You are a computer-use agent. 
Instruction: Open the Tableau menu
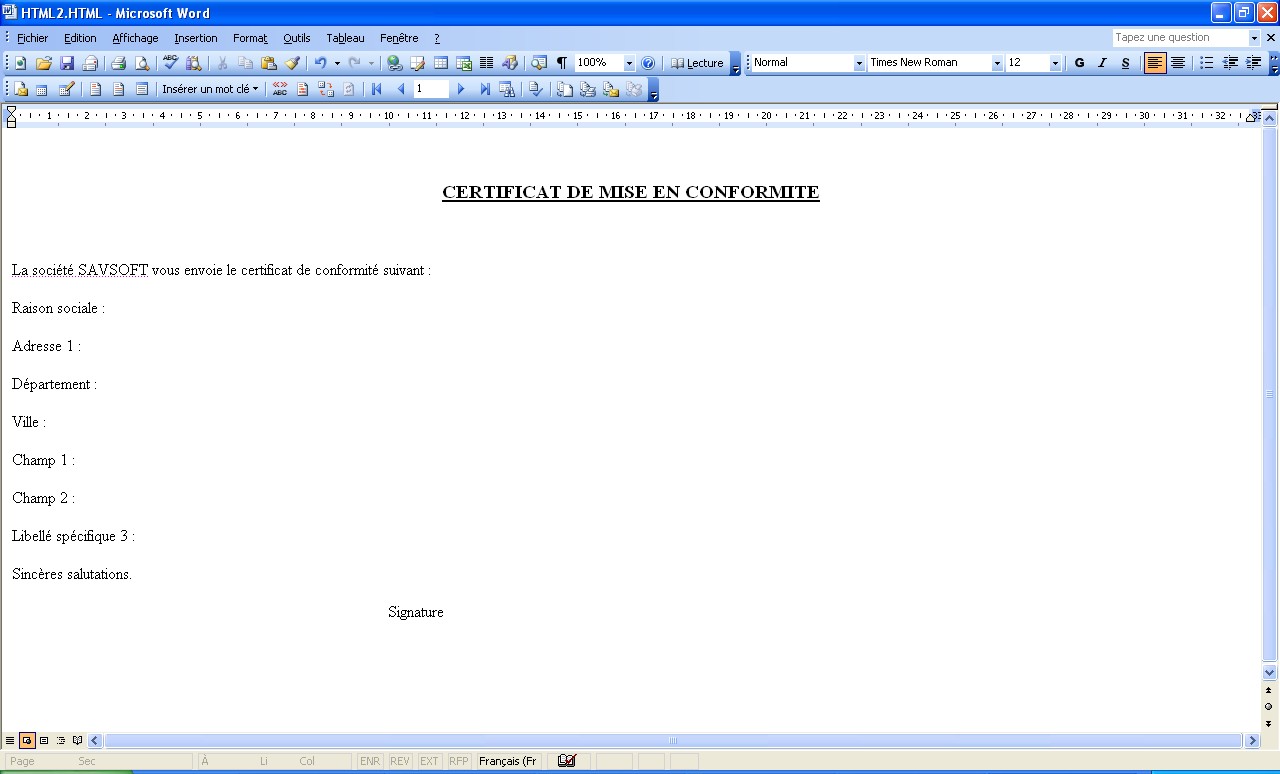[x=345, y=38]
